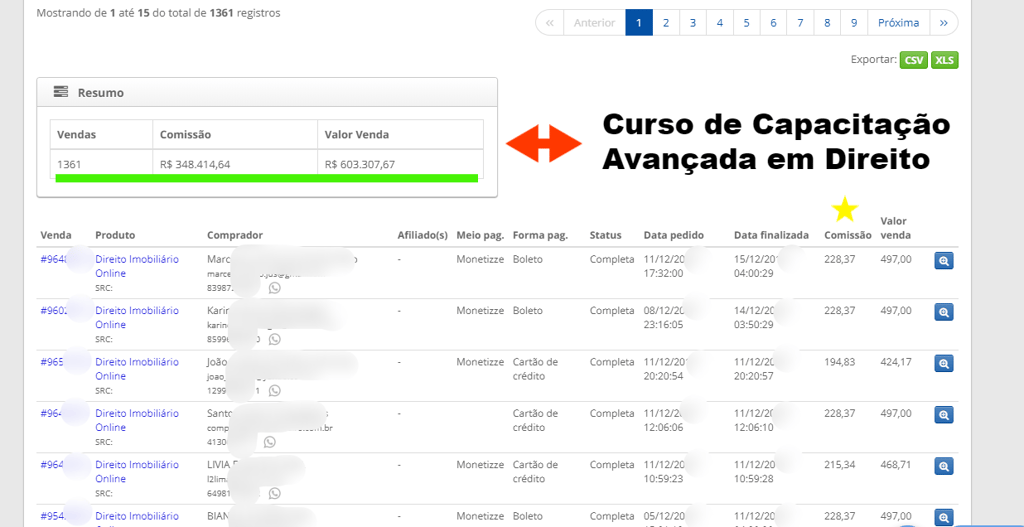
Task: Select sale value 468,71
Action: (895, 464)
